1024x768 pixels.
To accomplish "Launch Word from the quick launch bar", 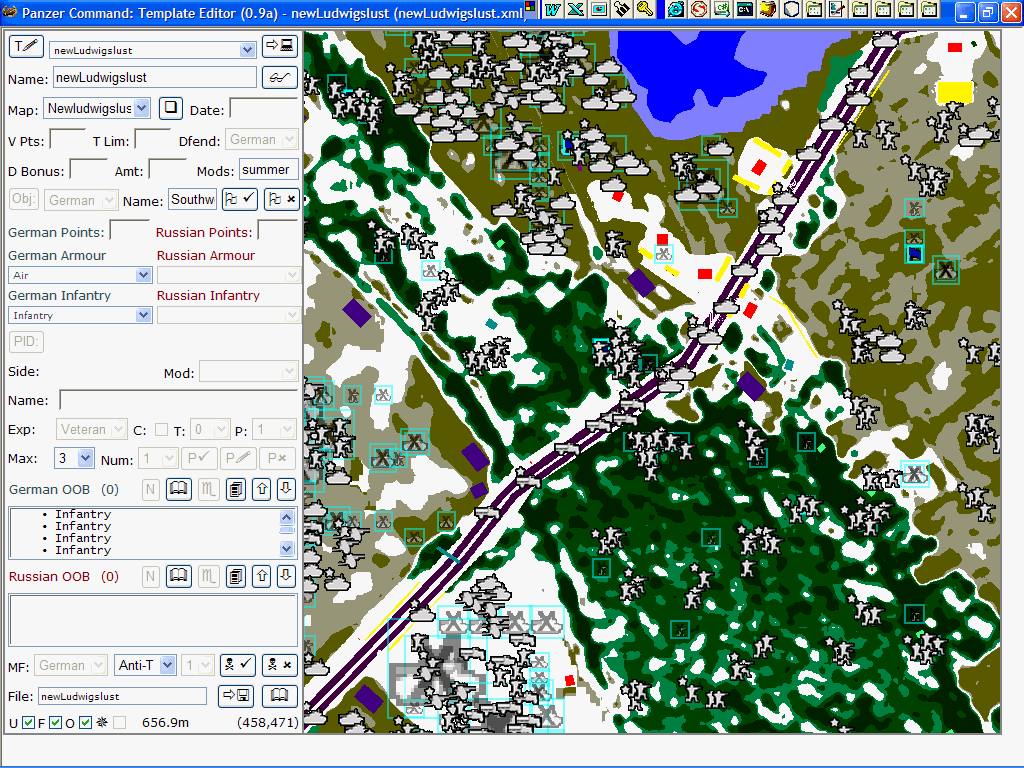I will (x=552, y=9).
